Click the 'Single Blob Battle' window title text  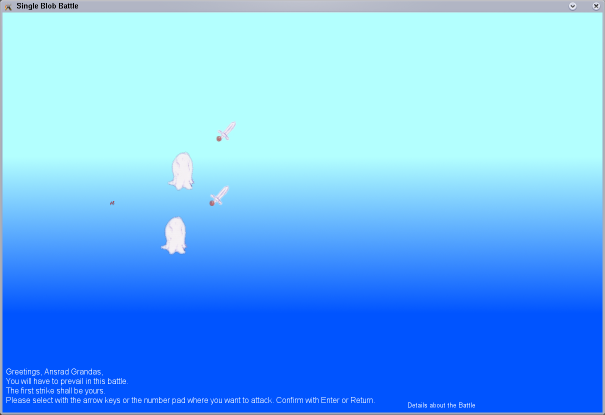click(48, 6)
